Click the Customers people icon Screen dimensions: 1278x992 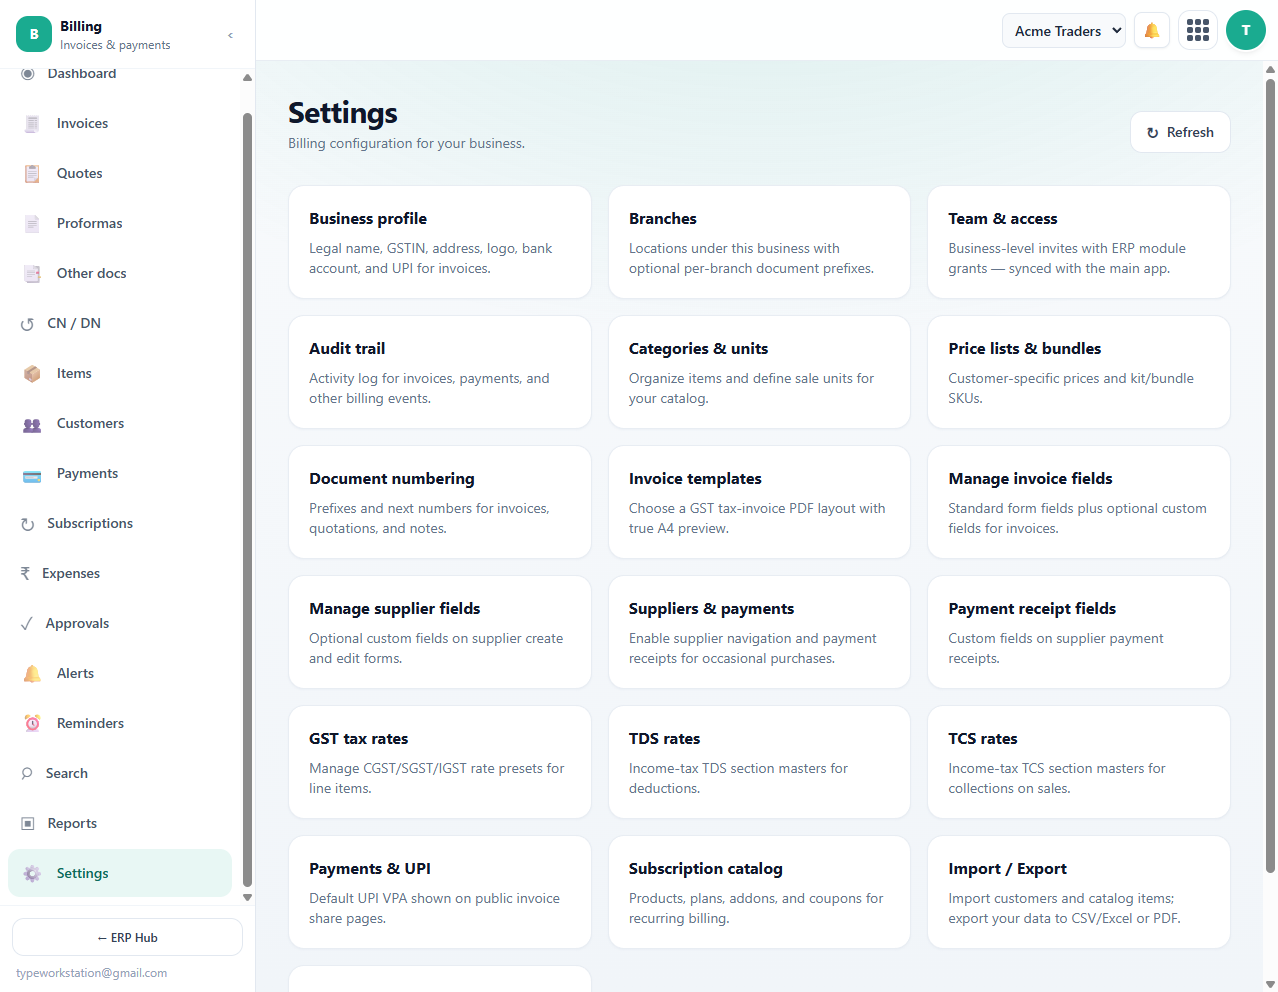(x=32, y=424)
